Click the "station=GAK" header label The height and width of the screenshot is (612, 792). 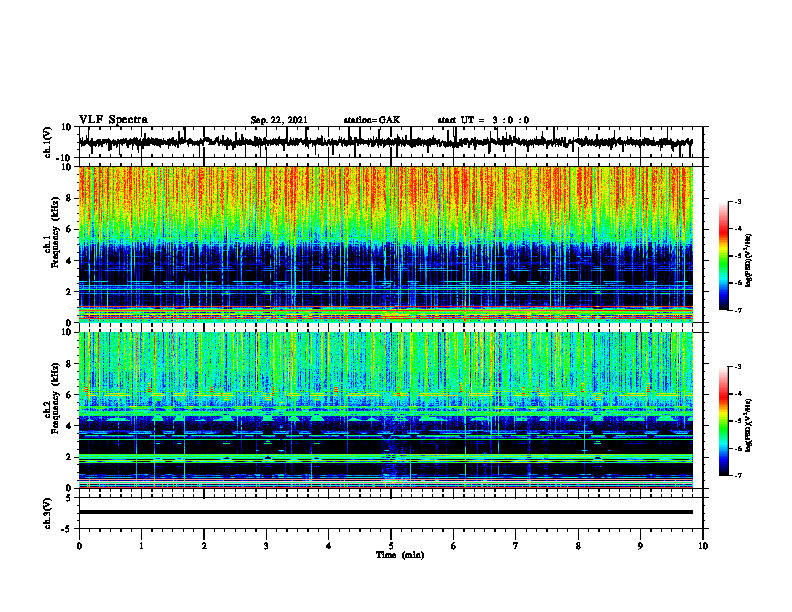(x=372, y=120)
